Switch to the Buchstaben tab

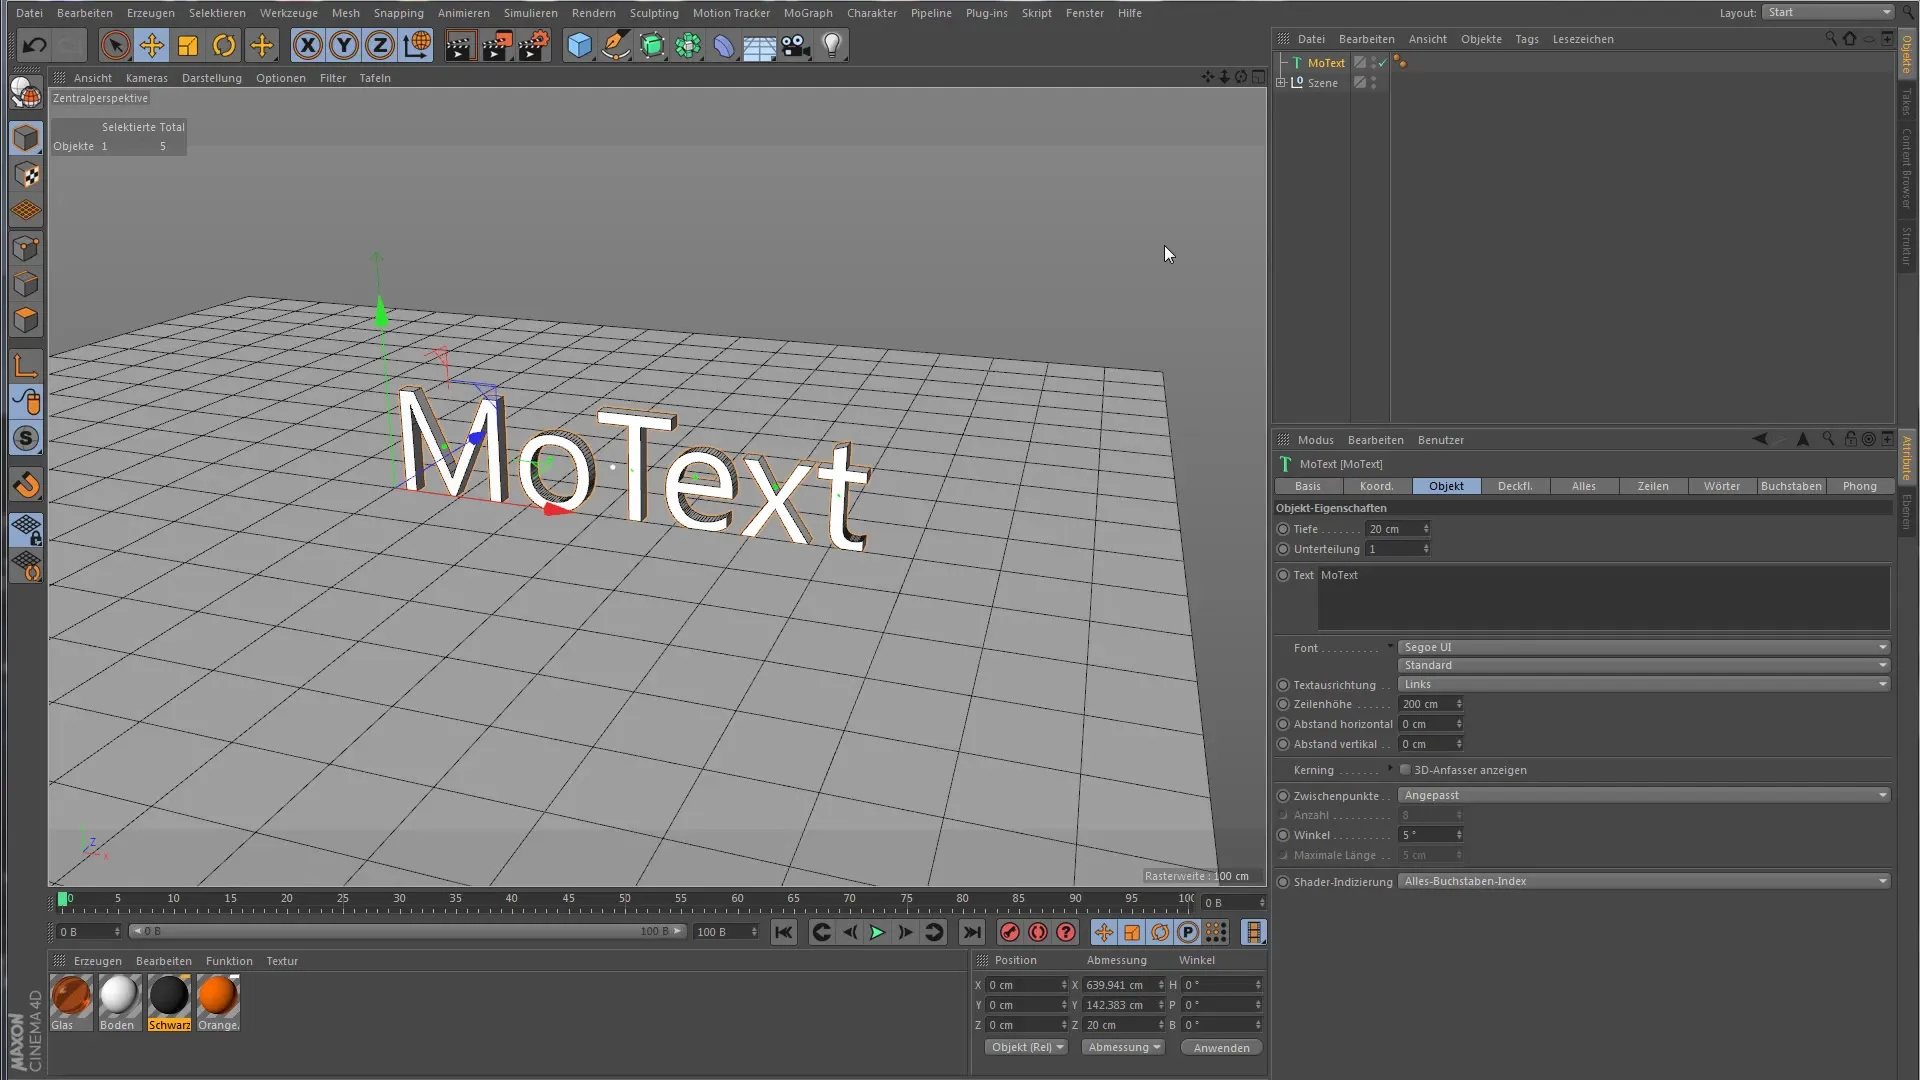tap(1790, 486)
